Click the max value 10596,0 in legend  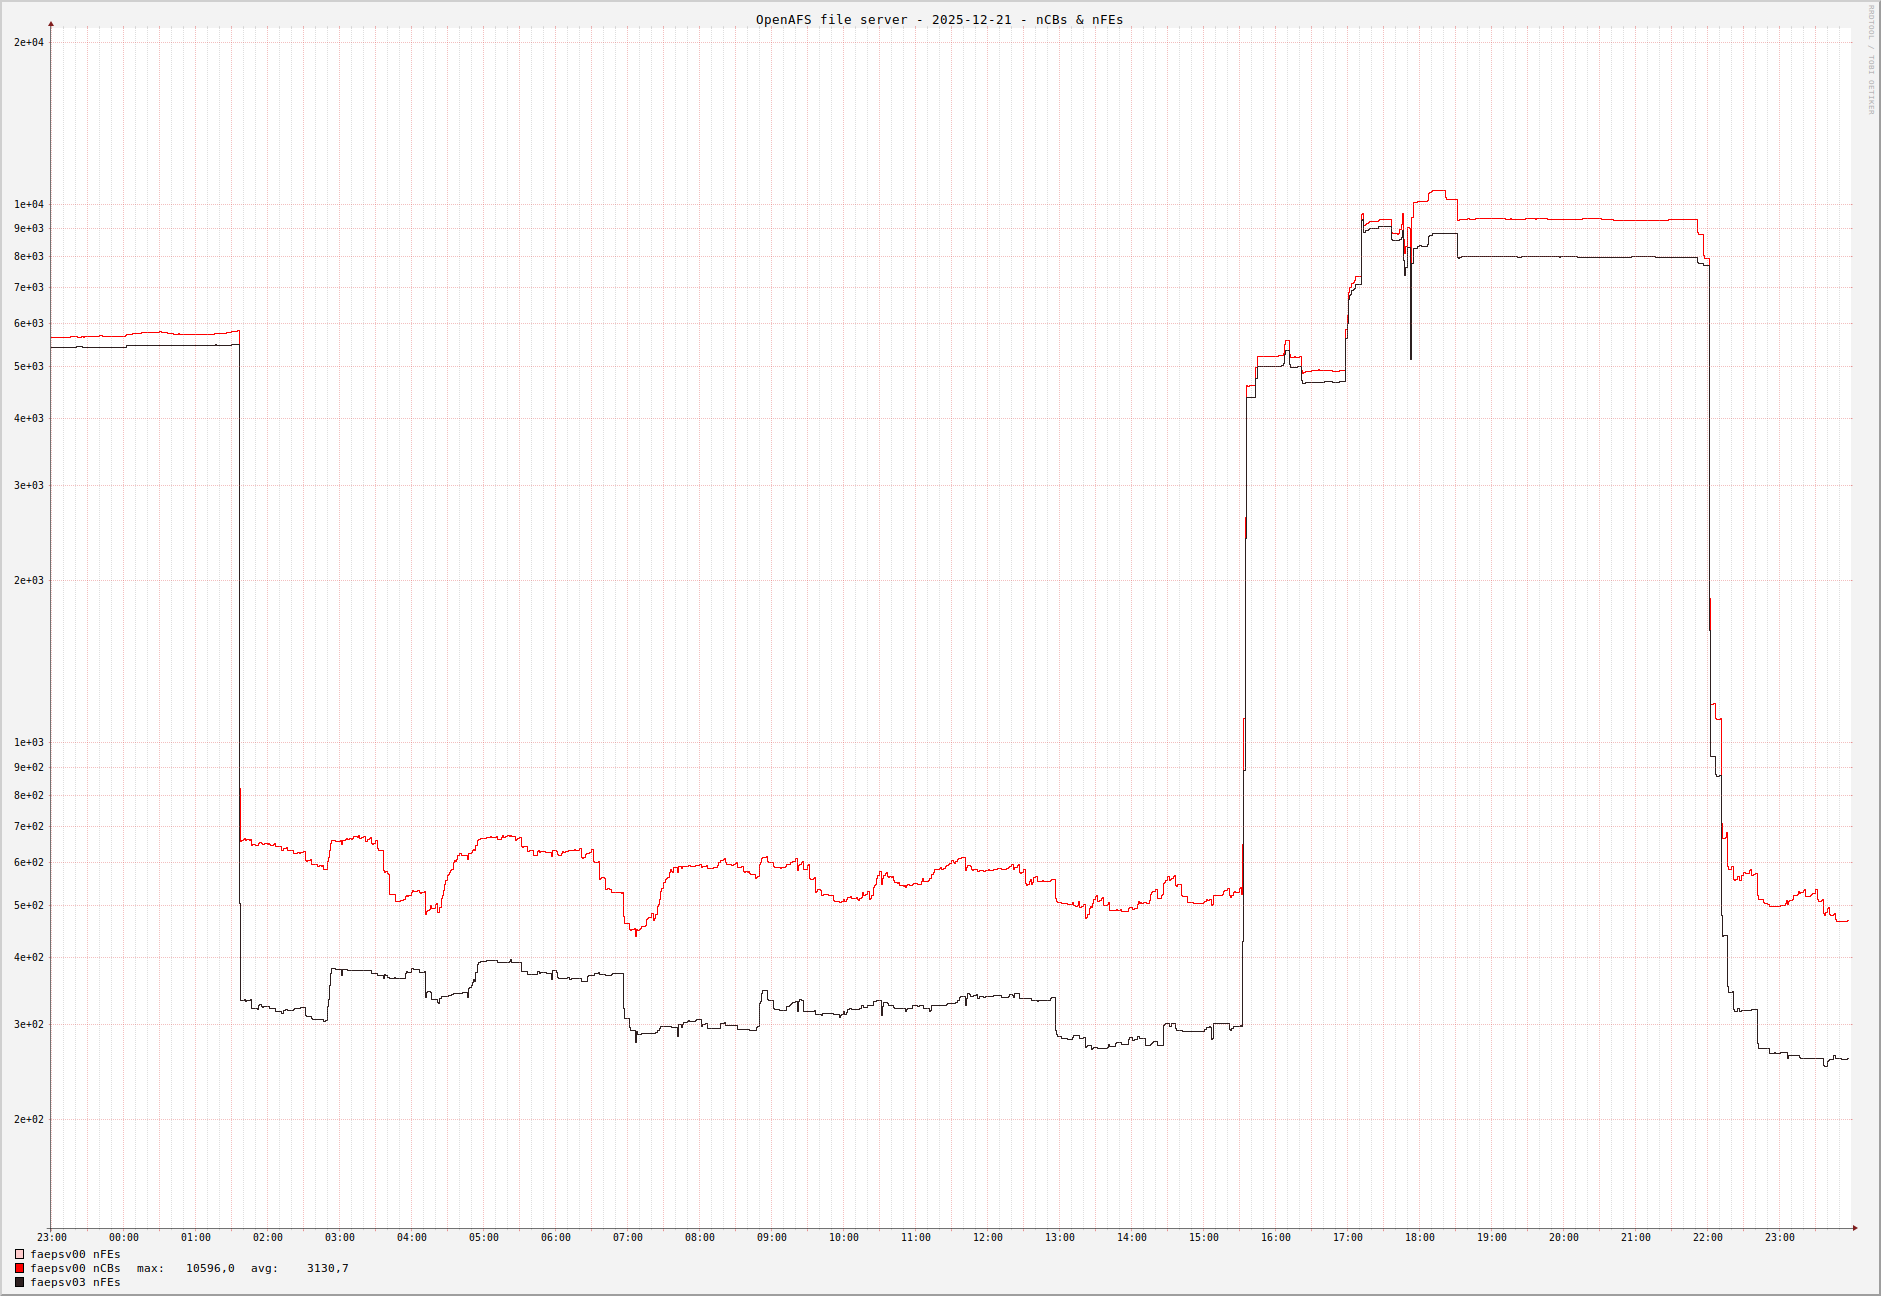tap(210, 1268)
